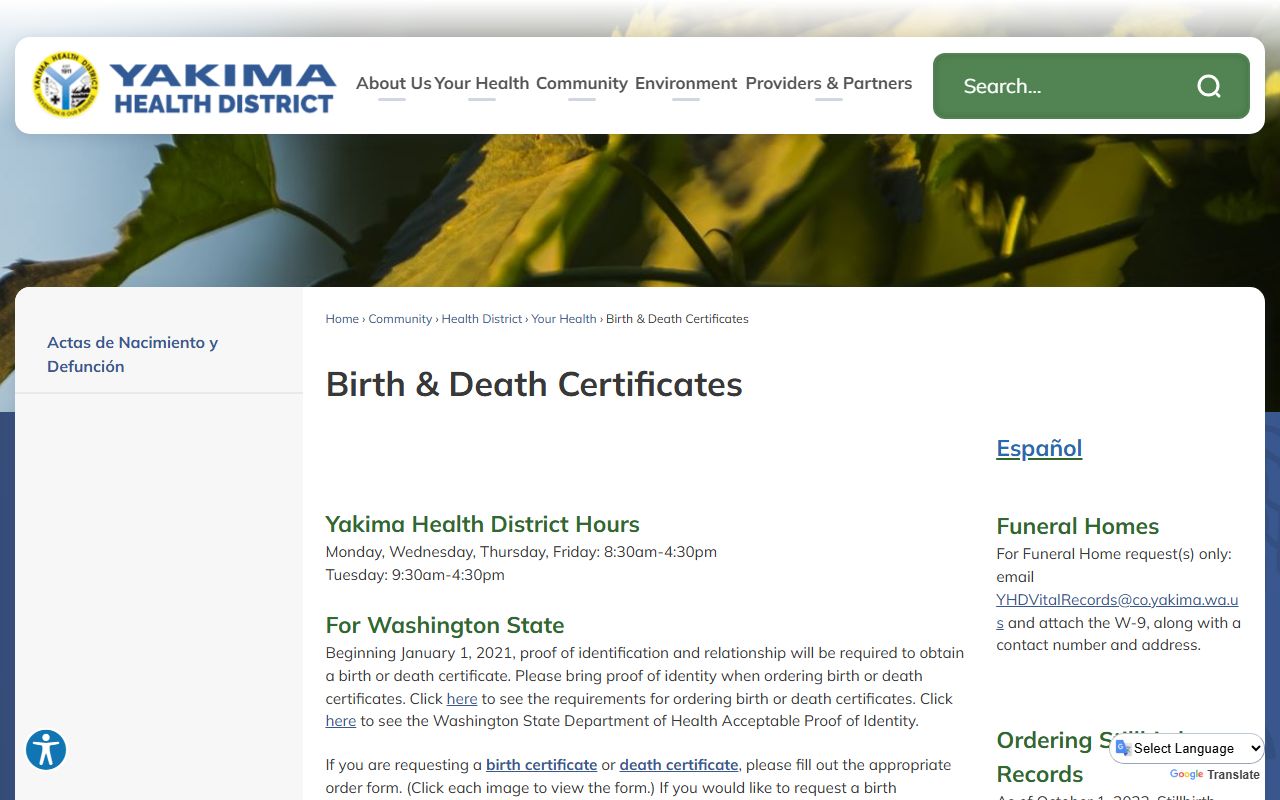This screenshot has width=1280, height=800.
Task: Click the For Washington State heading
Action: coord(445,625)
